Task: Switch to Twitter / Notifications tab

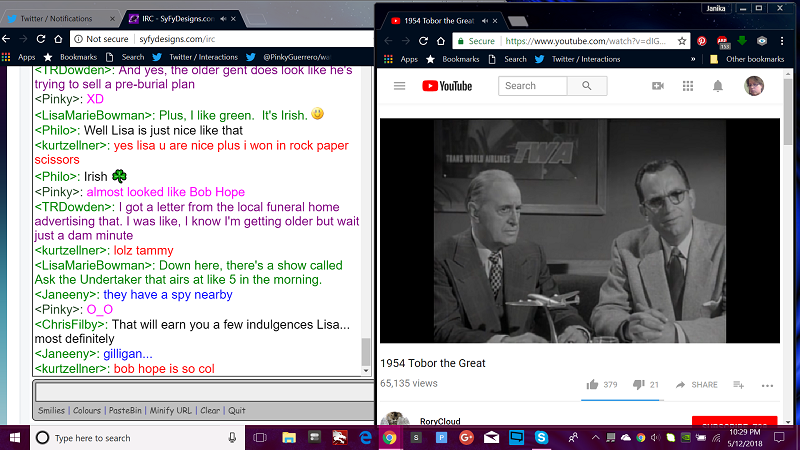Action: 56,19
